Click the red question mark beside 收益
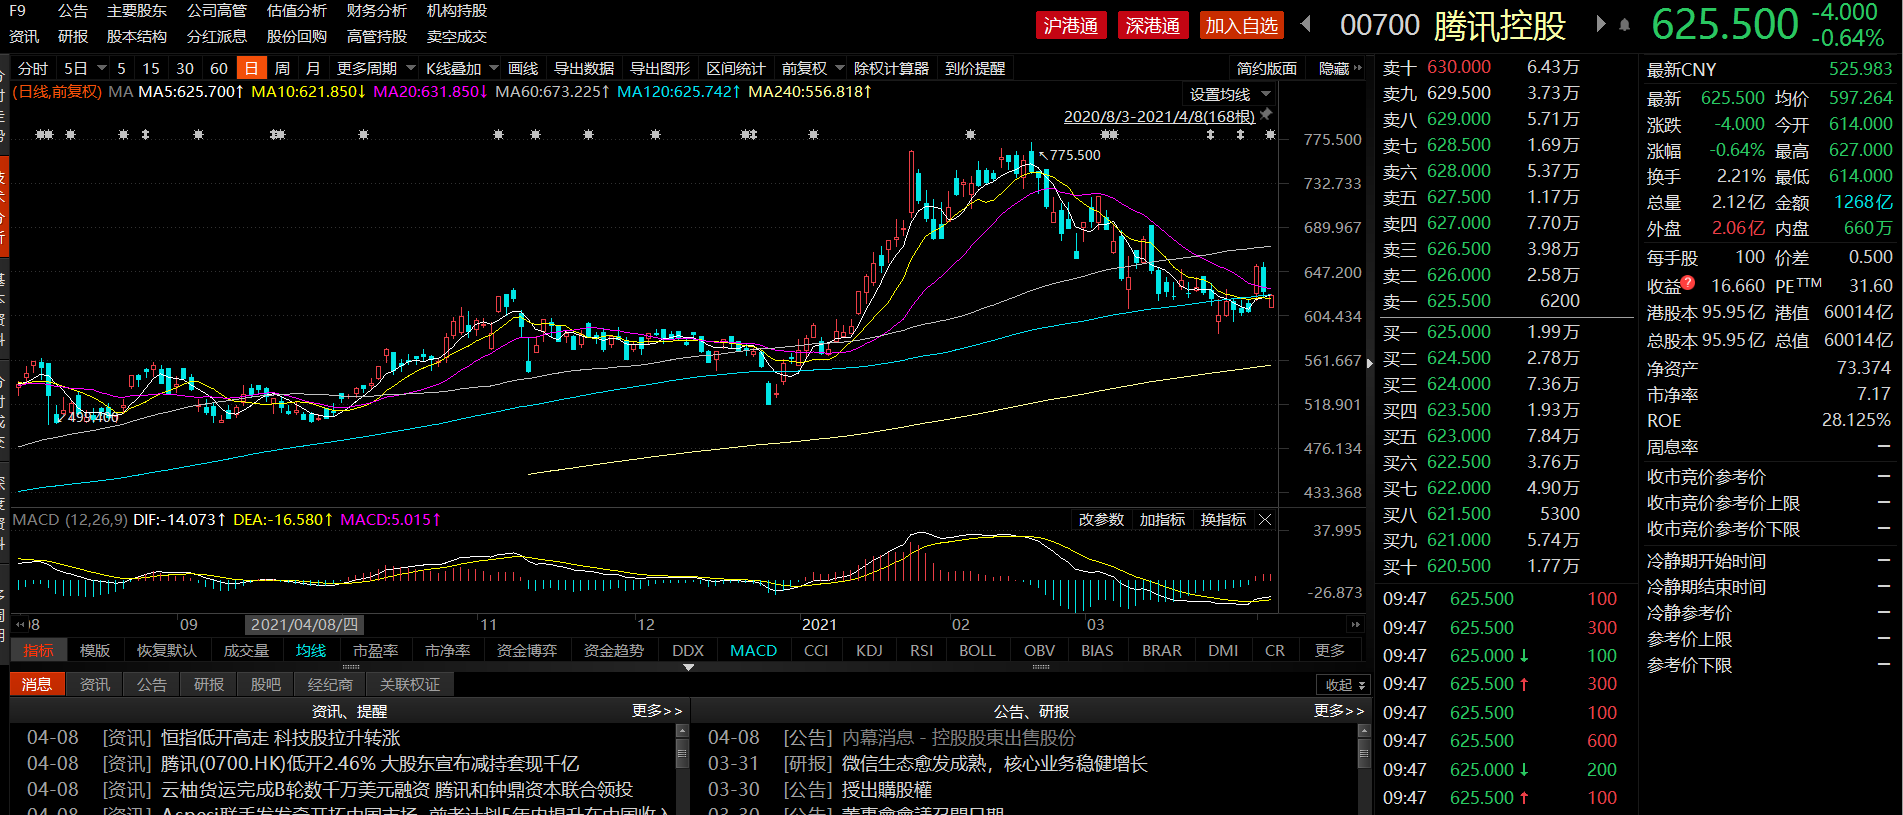The image size is (1903, 815). click(x=1688, y=282)
